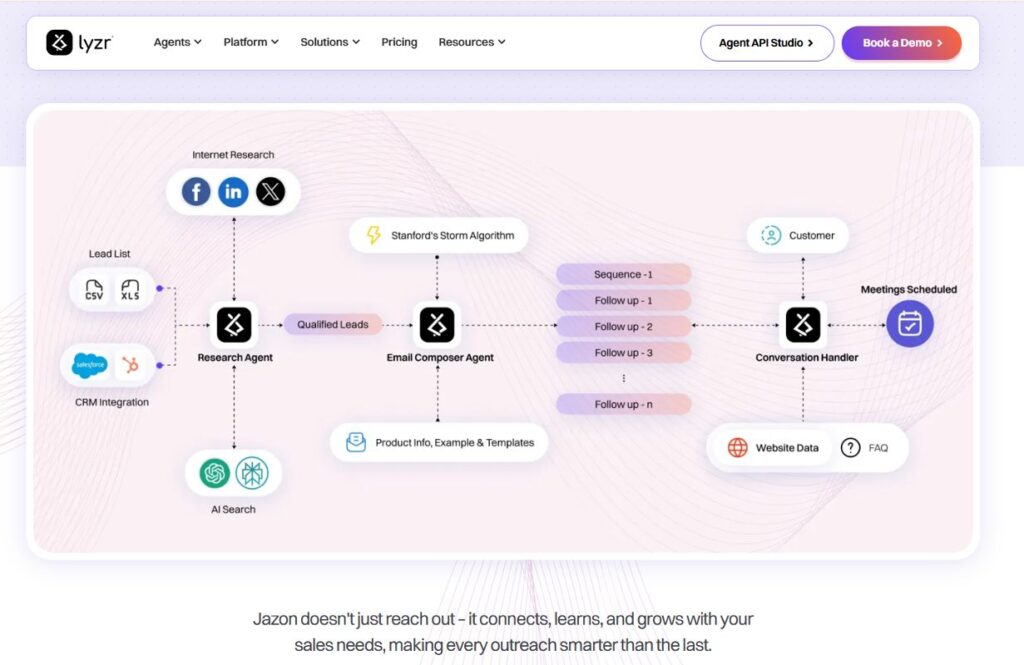
Task: Click the CRM Integration label
Action: tap(112, 402)
